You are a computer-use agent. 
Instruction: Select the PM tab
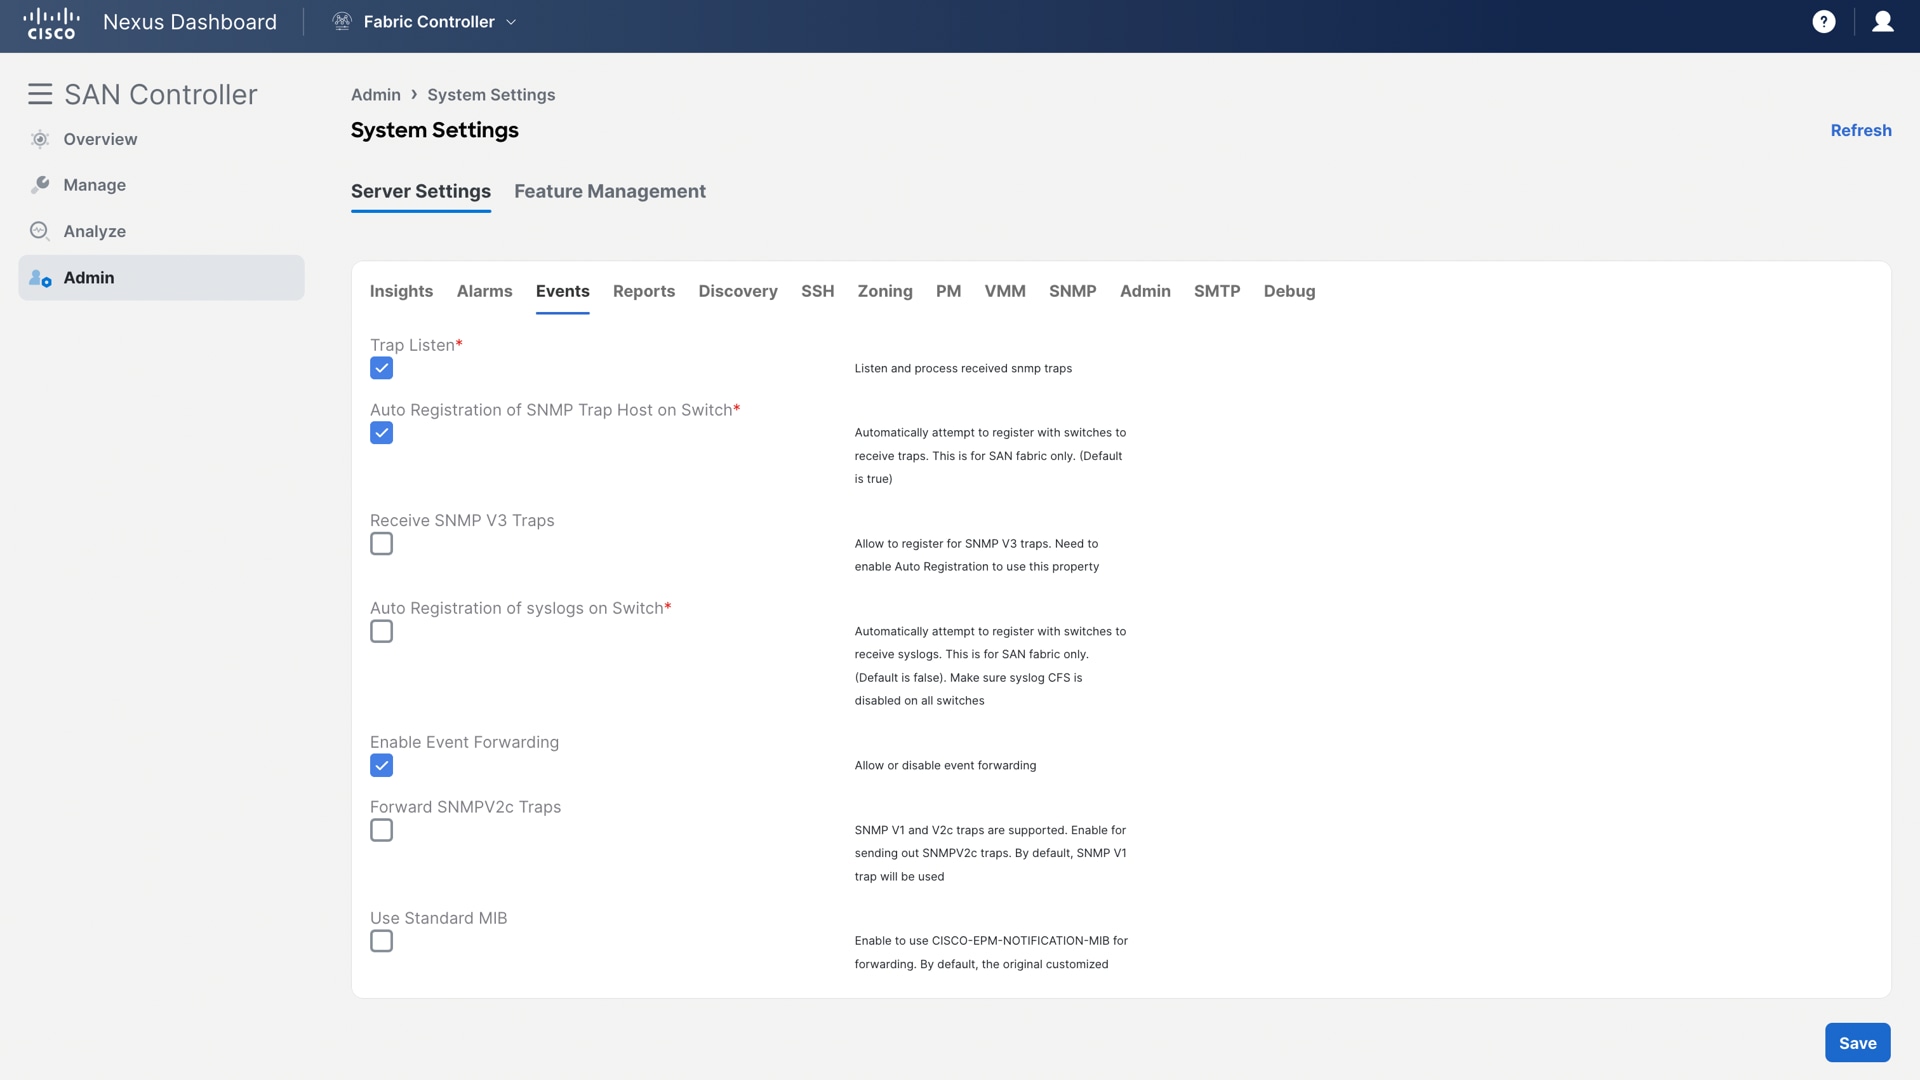coord(948,291)
